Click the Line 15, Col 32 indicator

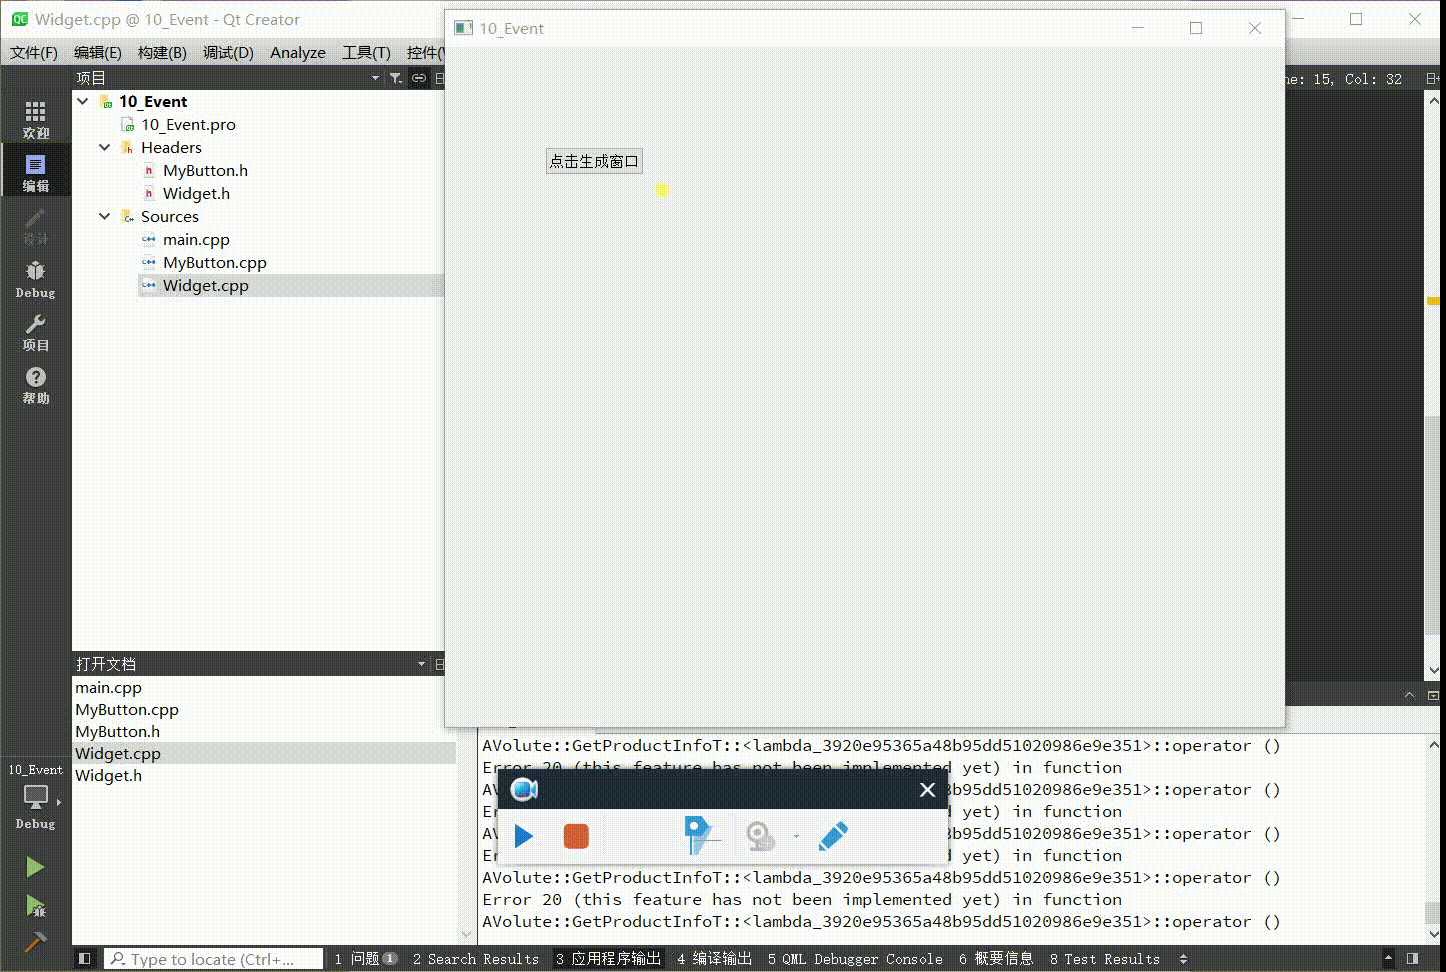tap(1345, 79)
